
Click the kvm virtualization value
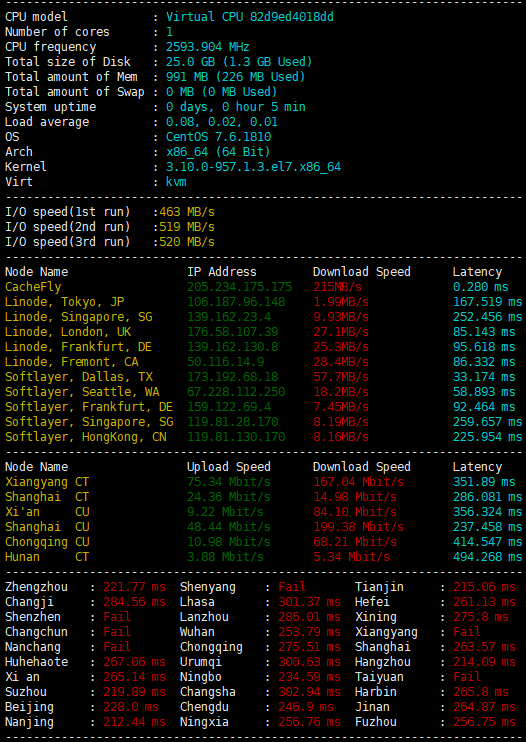click(x=176, y=182)
